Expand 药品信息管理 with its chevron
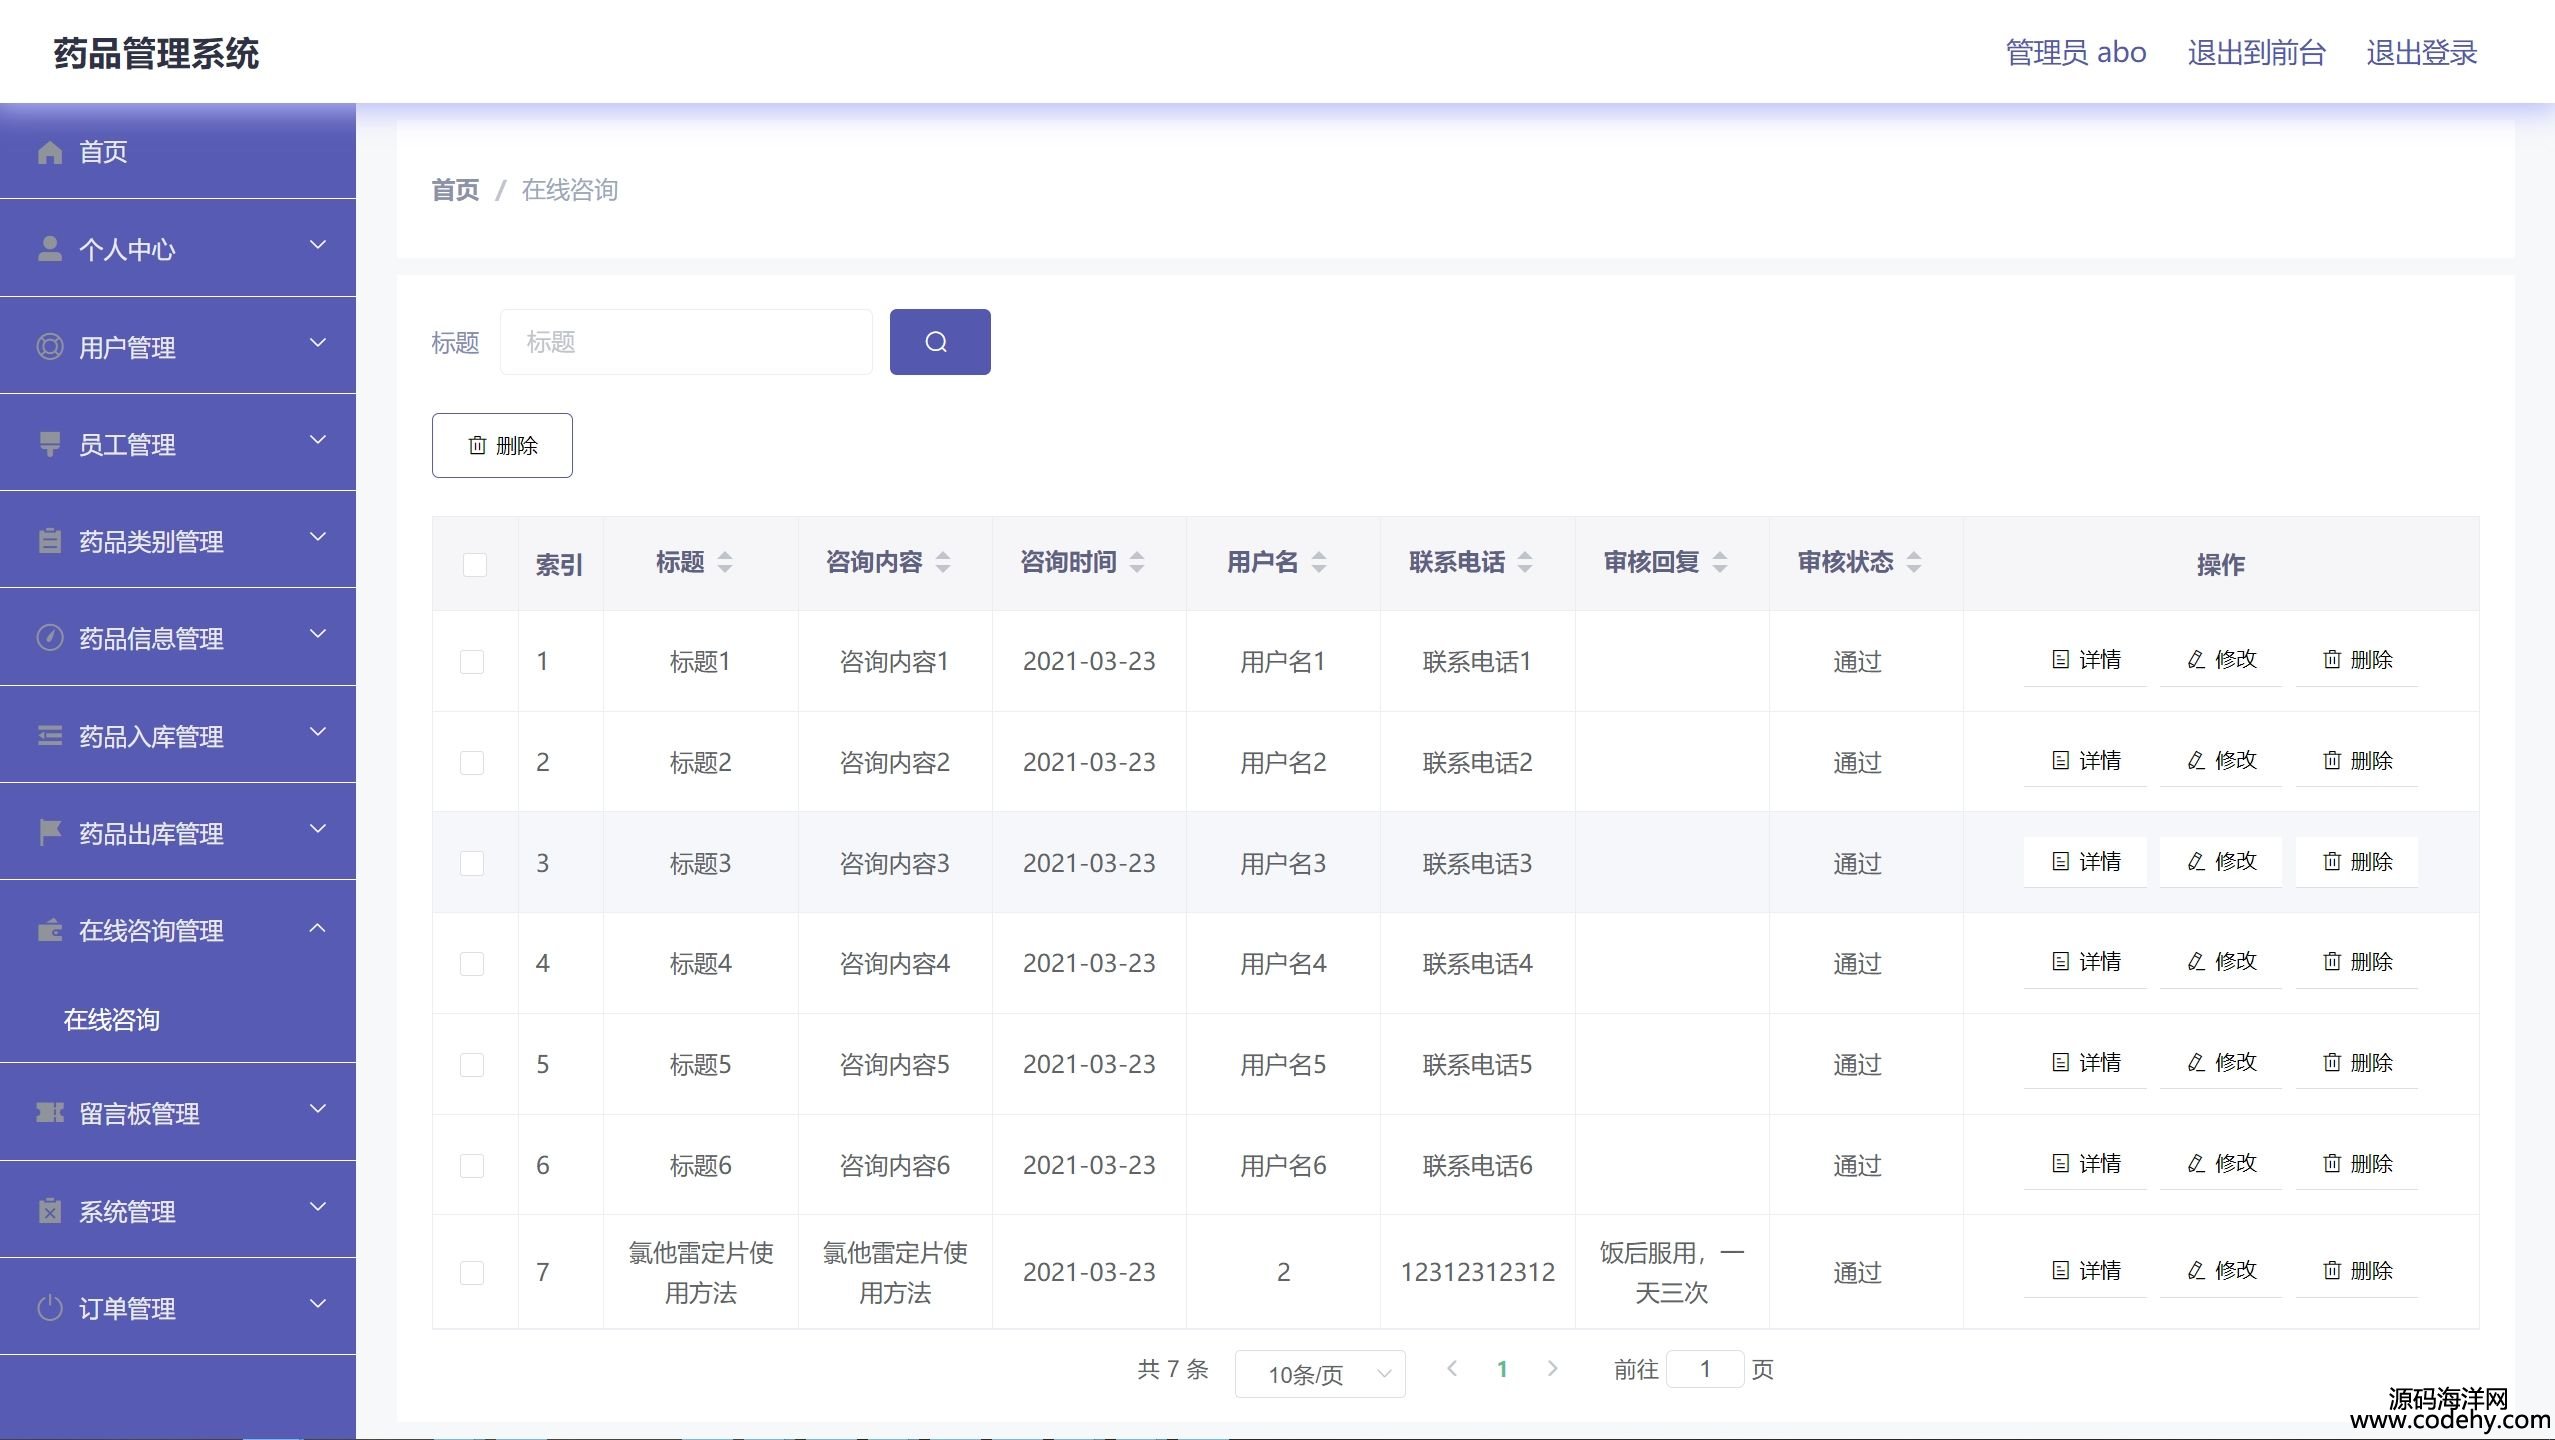2555x1440 pixels. point(318,635)
